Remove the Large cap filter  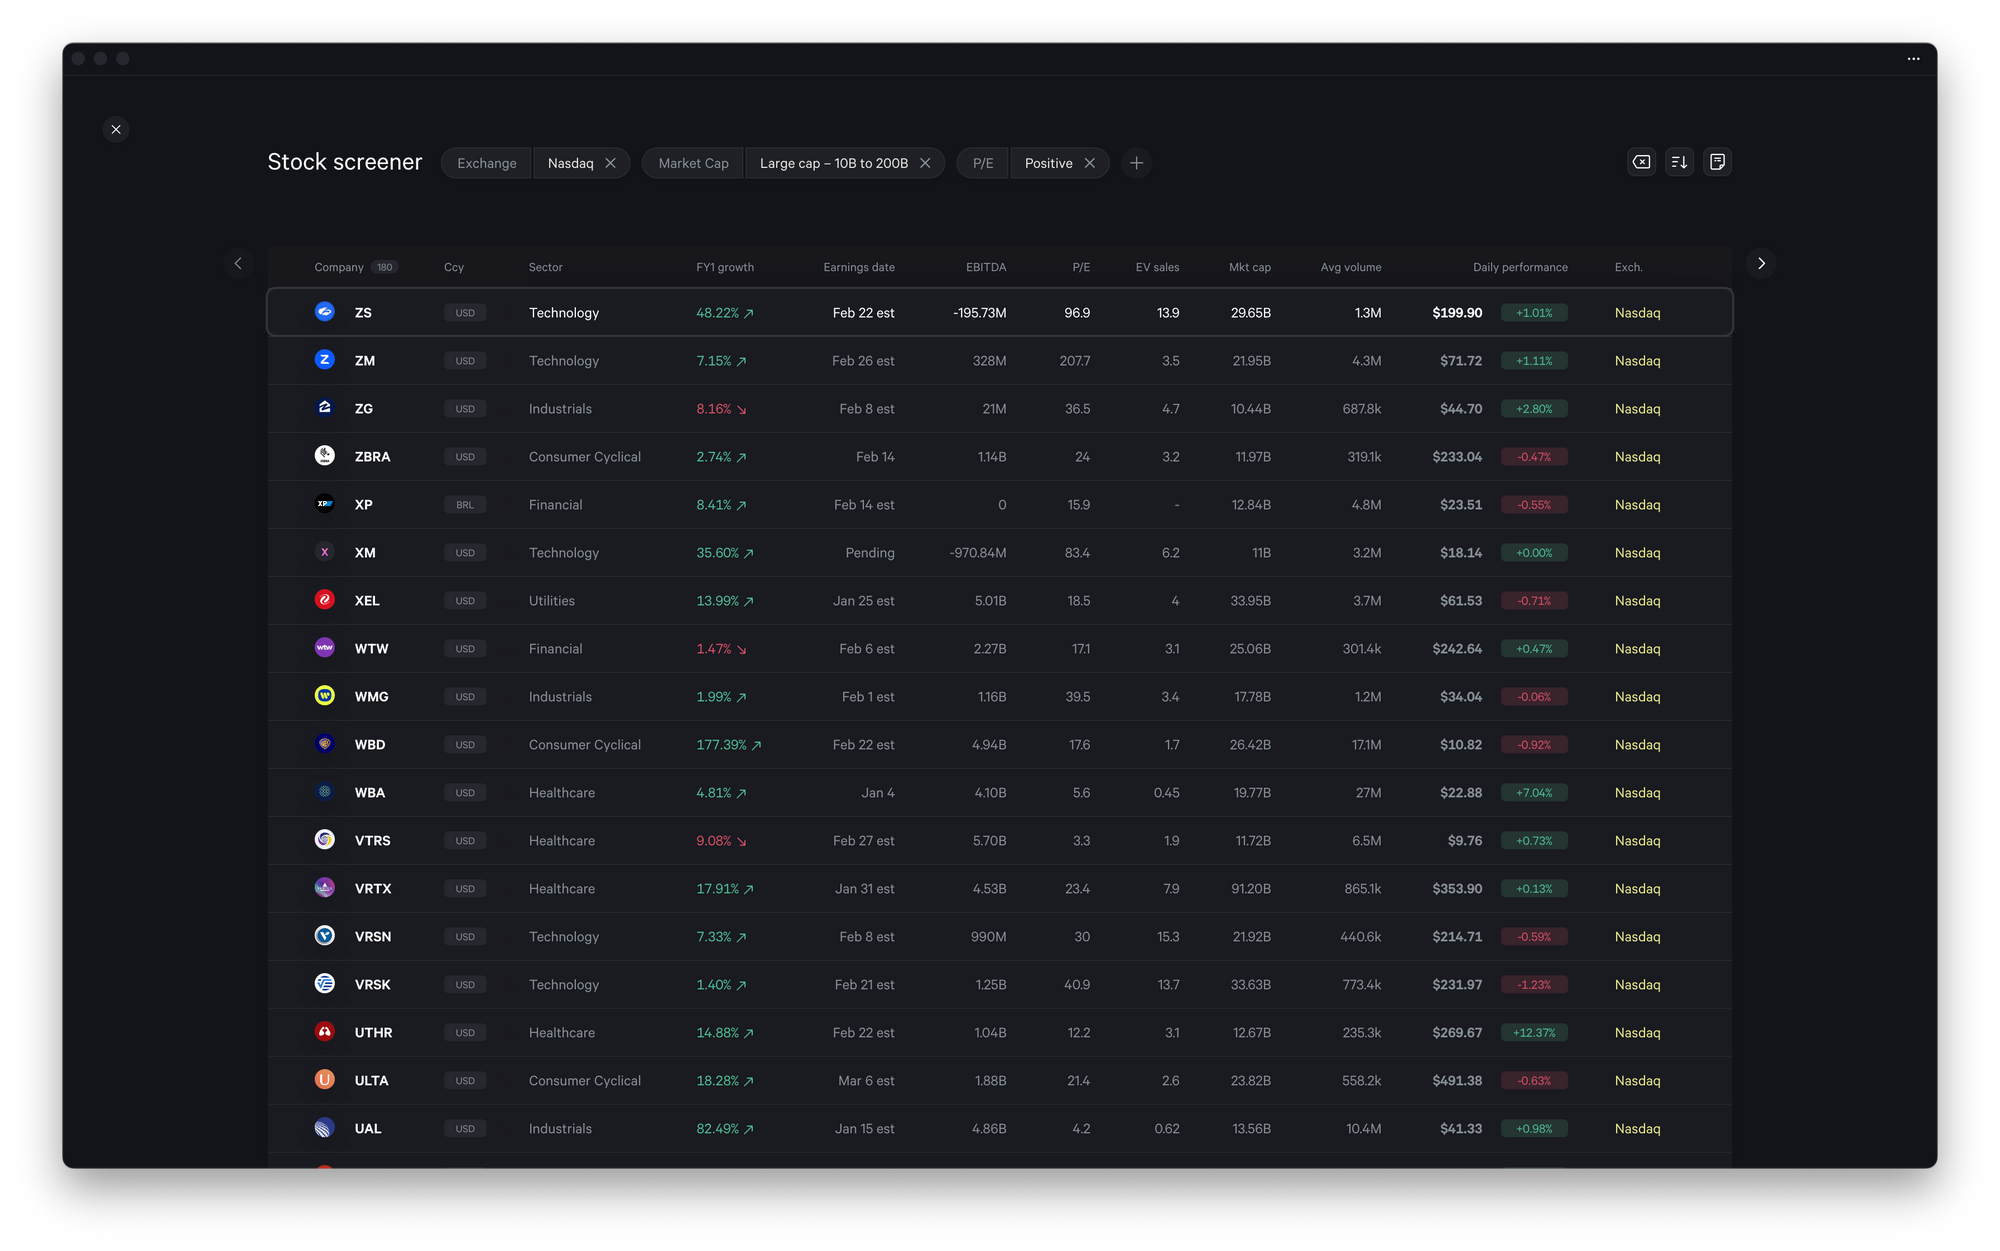(925, 163)
